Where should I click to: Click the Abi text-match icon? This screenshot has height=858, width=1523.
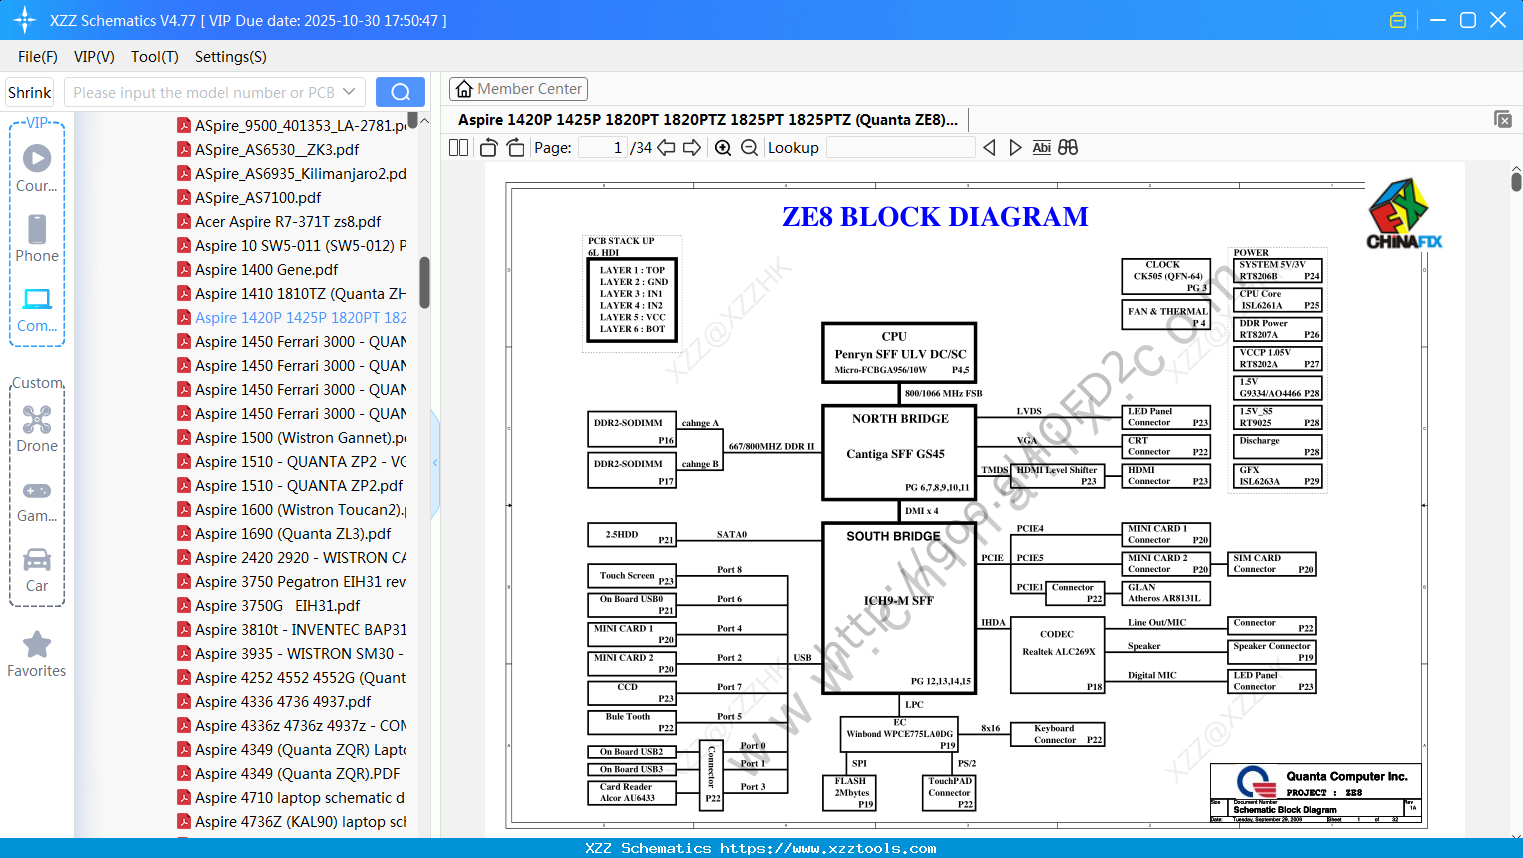coord(1041,148)
